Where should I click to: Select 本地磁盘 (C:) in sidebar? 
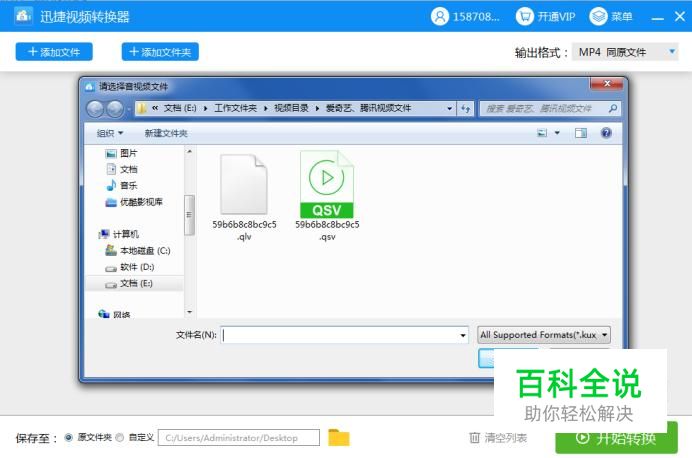(138, 251)
